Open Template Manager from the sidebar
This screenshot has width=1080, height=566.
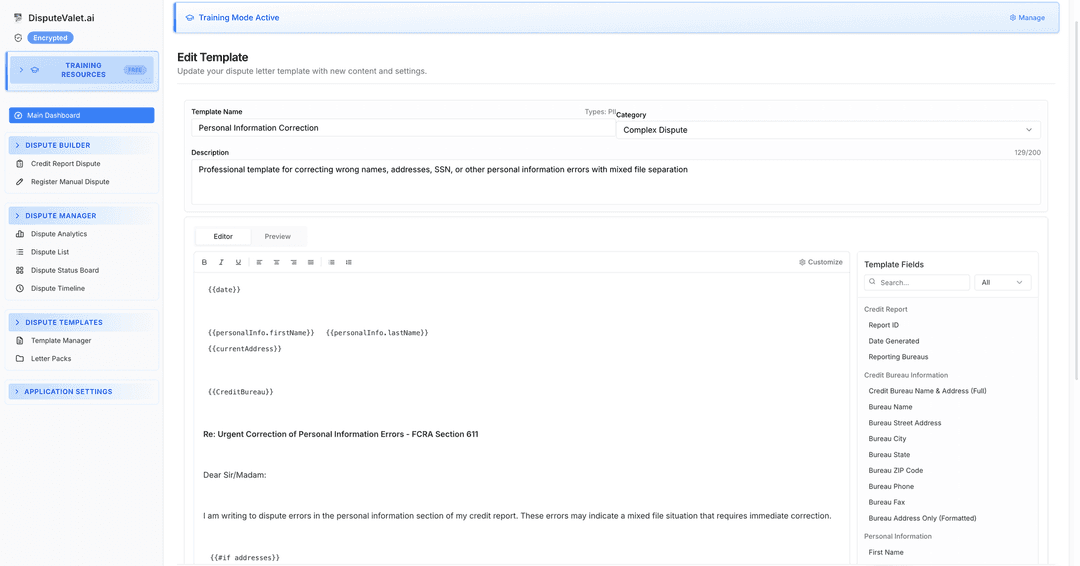pyautogui.click(x=61, y=341)
